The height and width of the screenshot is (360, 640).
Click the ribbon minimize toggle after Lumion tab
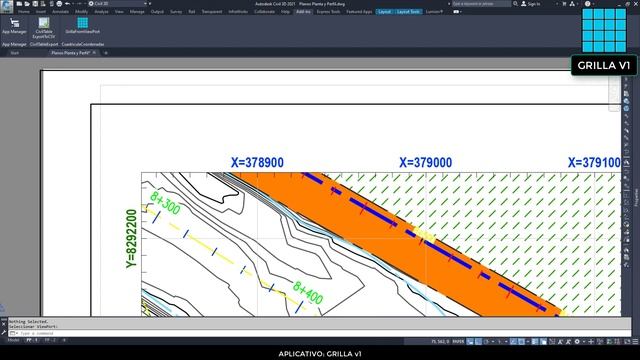pyautogui.click(x=457, y=12)
